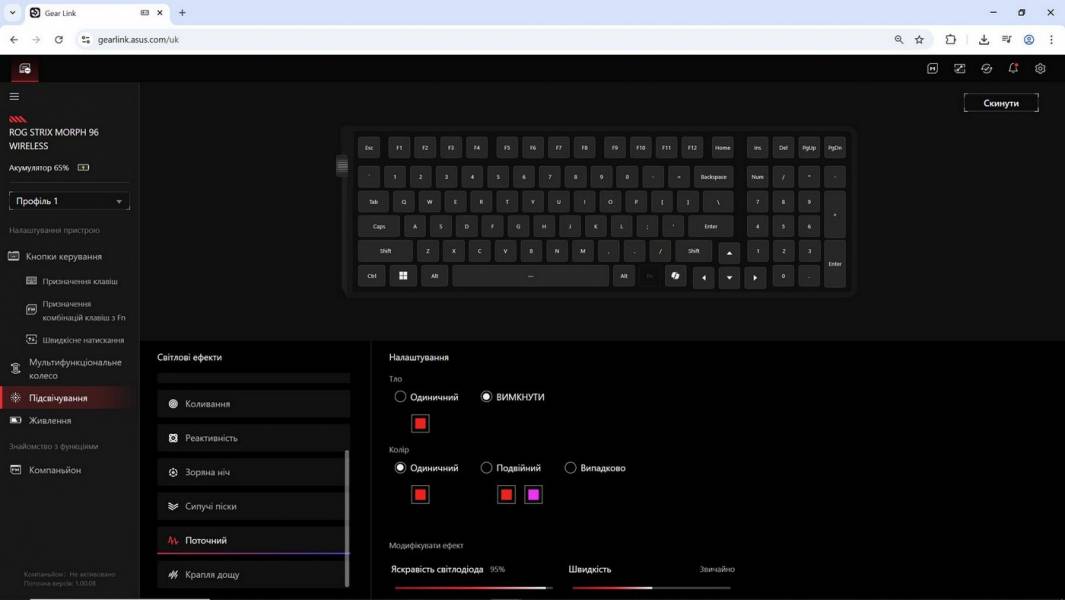This screenshot has height=600, width=1065.
Task: Open settings gear in app header
Action: click(x=1040, y=69)
